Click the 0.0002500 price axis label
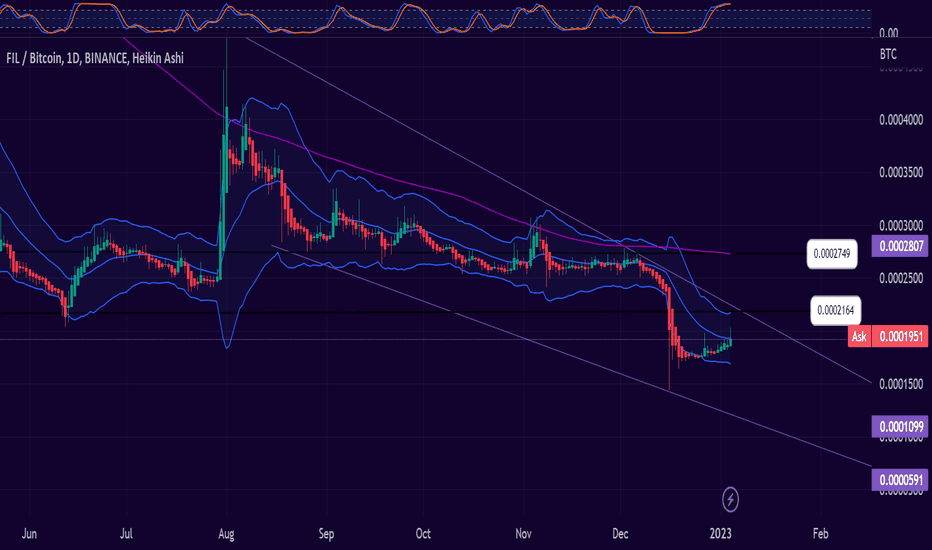This screenshot has height=550, width=932. pyautogui.click(x=901, y=279)
